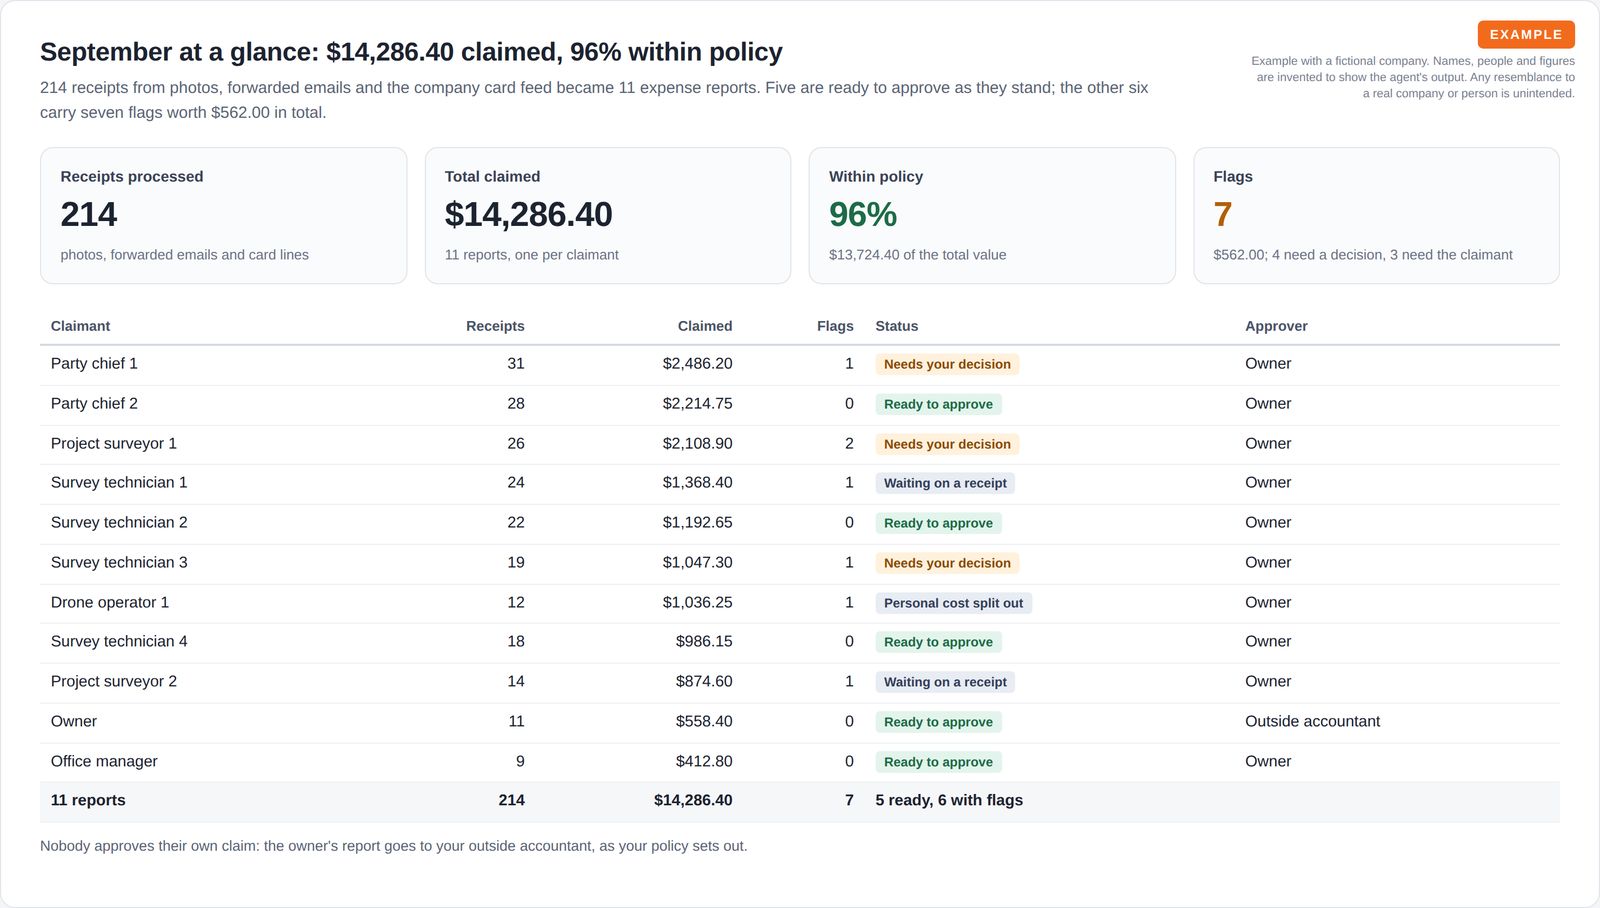Select the Party chief 1 claimant row
The width and height of the screenshot is (1600, 908).
pos(800,364)
